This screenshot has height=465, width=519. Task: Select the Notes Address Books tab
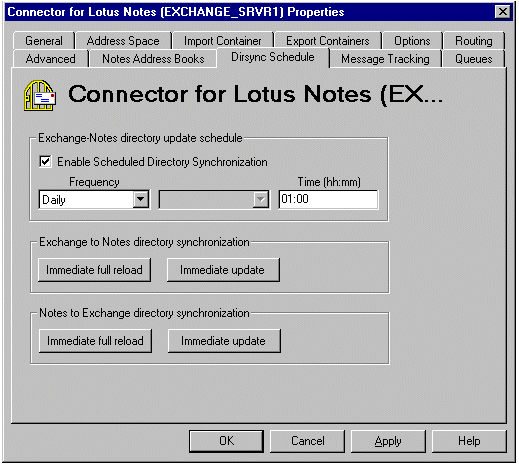tap(153, 59)
